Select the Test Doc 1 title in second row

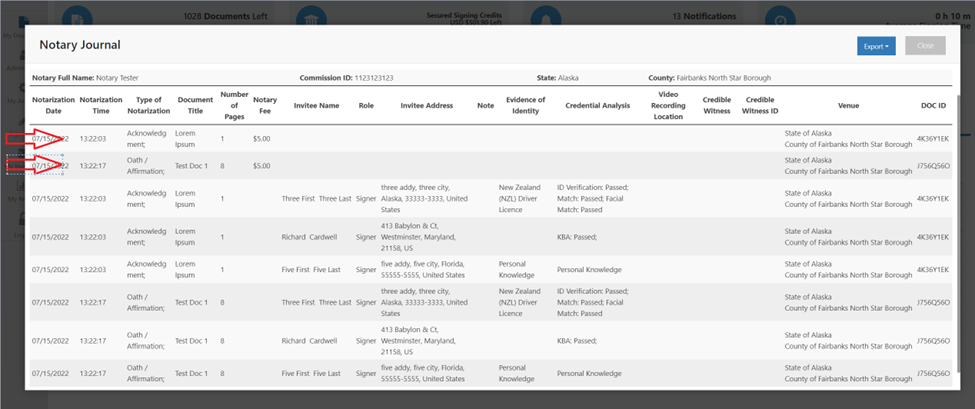(192, 166)
